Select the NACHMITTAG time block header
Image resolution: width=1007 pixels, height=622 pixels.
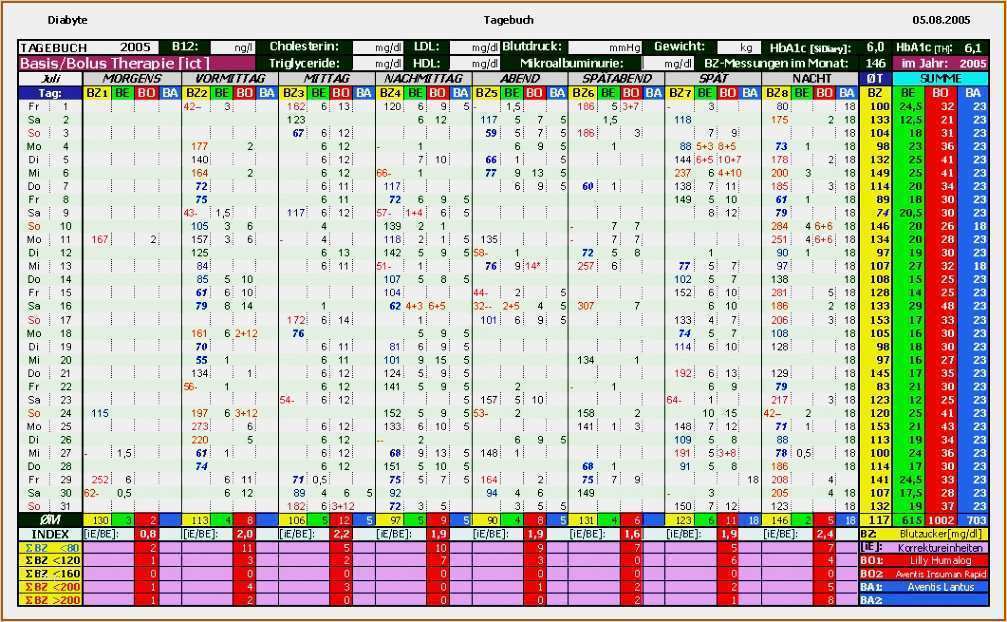422,78
